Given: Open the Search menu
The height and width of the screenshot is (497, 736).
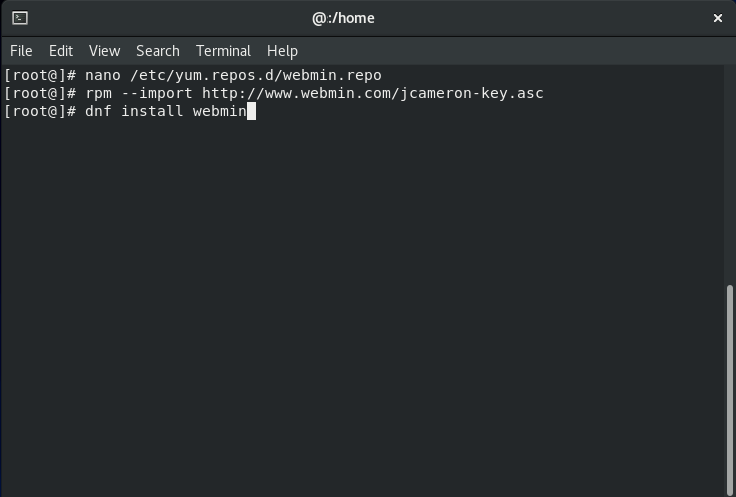Looking at the screenshot, I should 158,51.
